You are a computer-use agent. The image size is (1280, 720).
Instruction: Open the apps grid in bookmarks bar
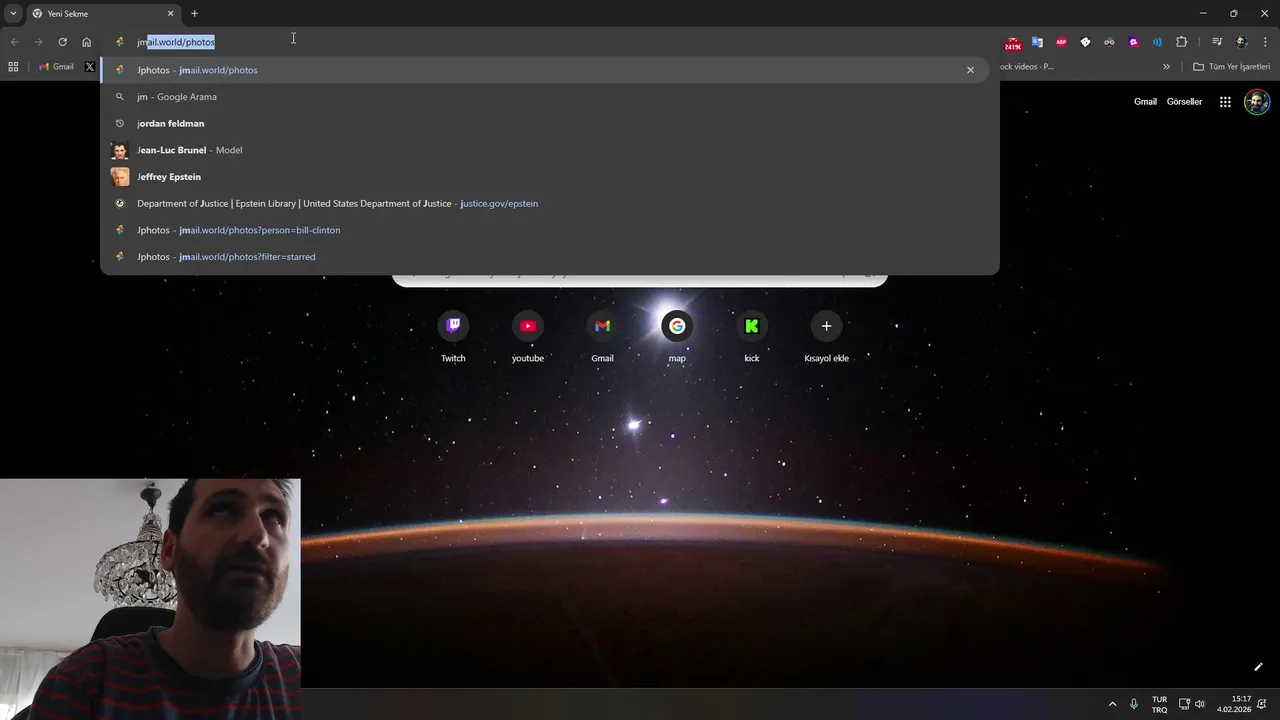click(13, 67)
